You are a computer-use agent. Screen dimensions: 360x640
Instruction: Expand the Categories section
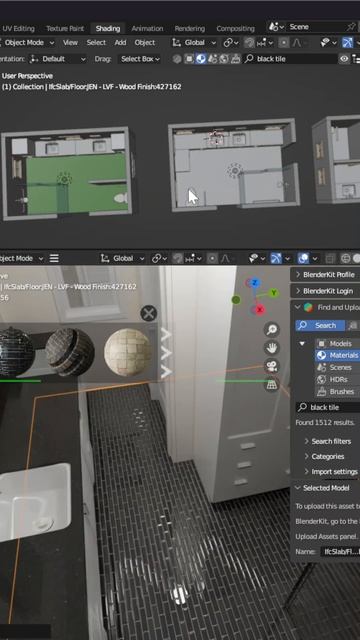pos(324,456)
